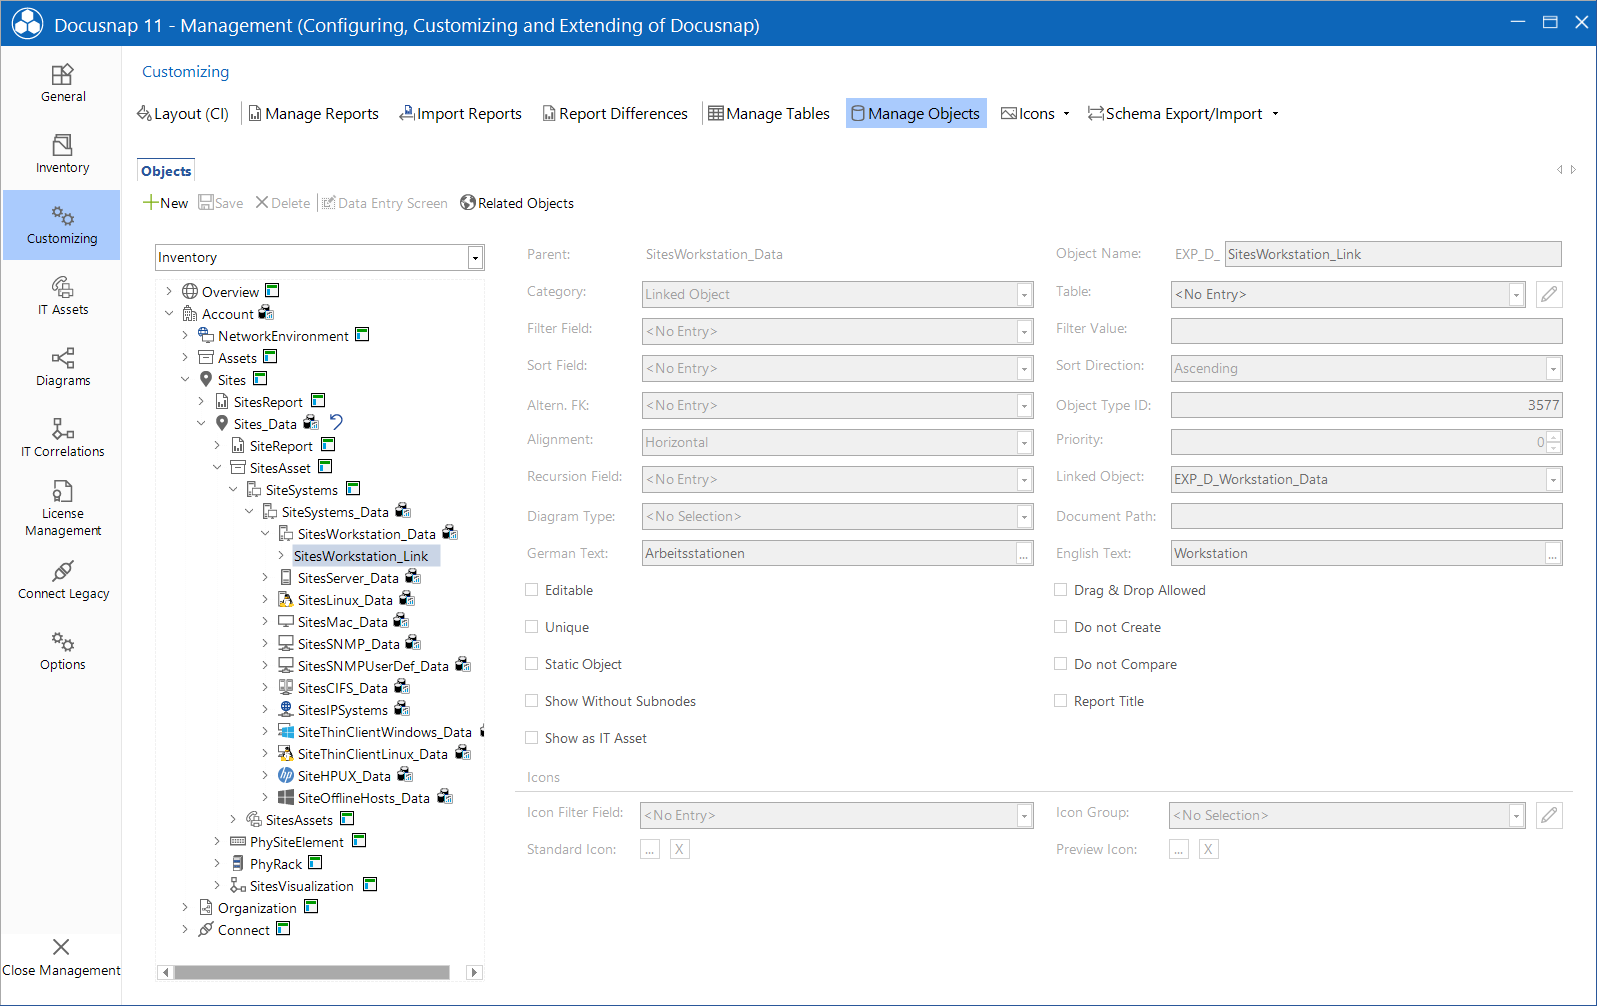Enable the Report Title checkbox
Image resolution: width=1597 pixels, height=1006 pixels.
(1061, 701)
